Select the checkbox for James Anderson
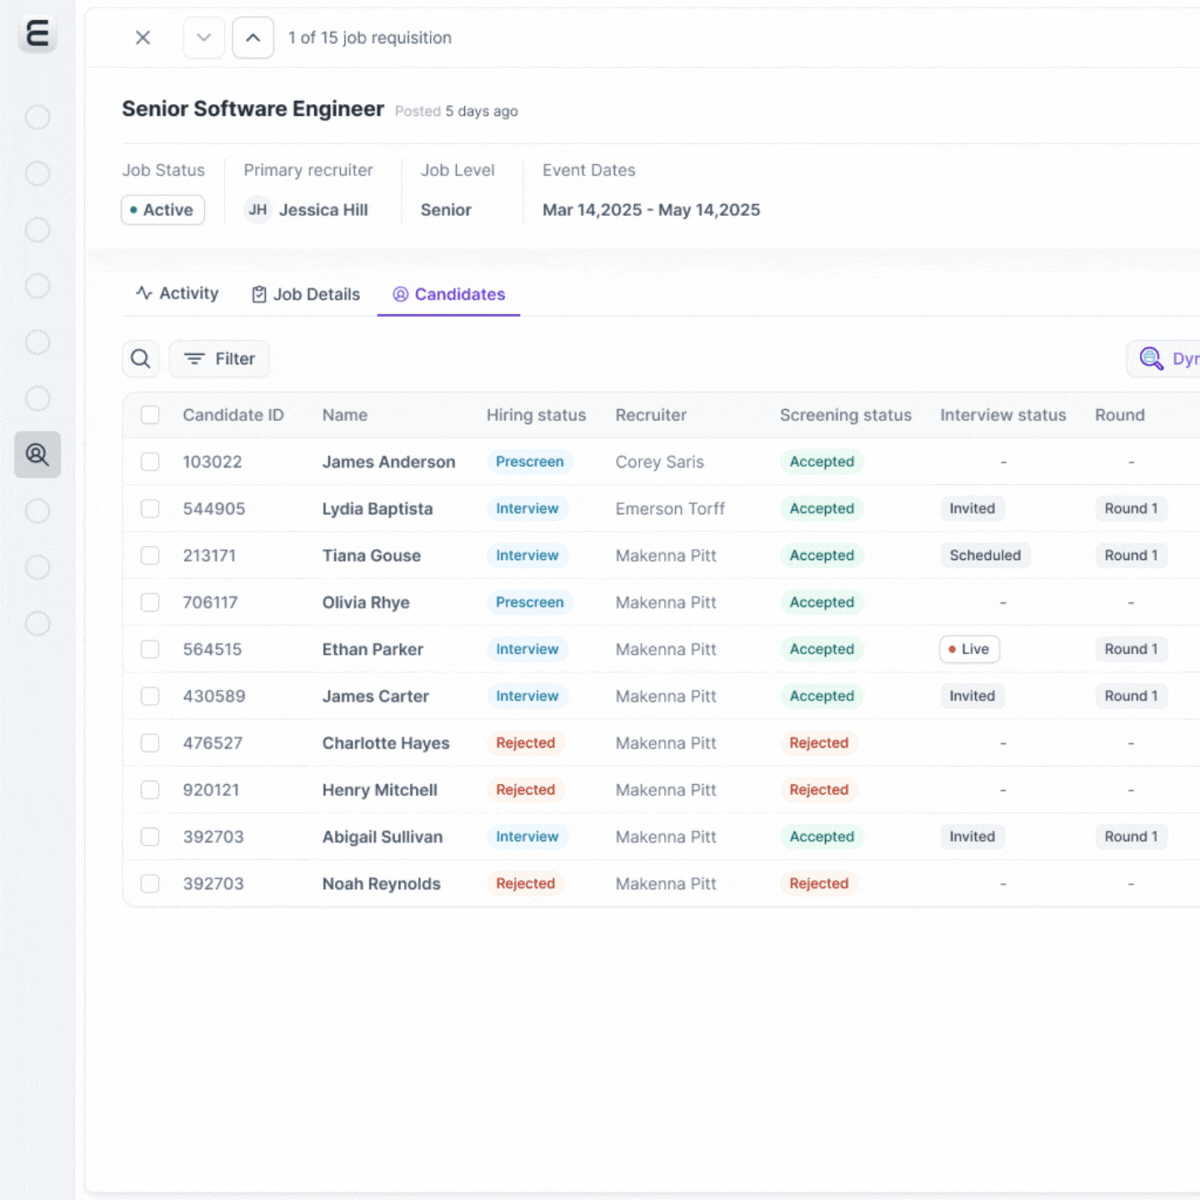This screenshot has height=1200, width=1200. (x=150, y=462)
